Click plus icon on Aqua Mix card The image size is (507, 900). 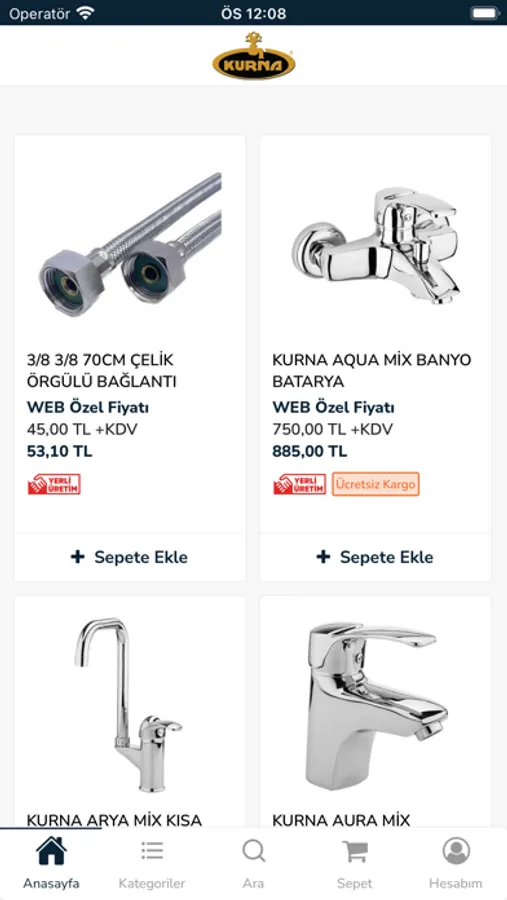tap(323, 557)
